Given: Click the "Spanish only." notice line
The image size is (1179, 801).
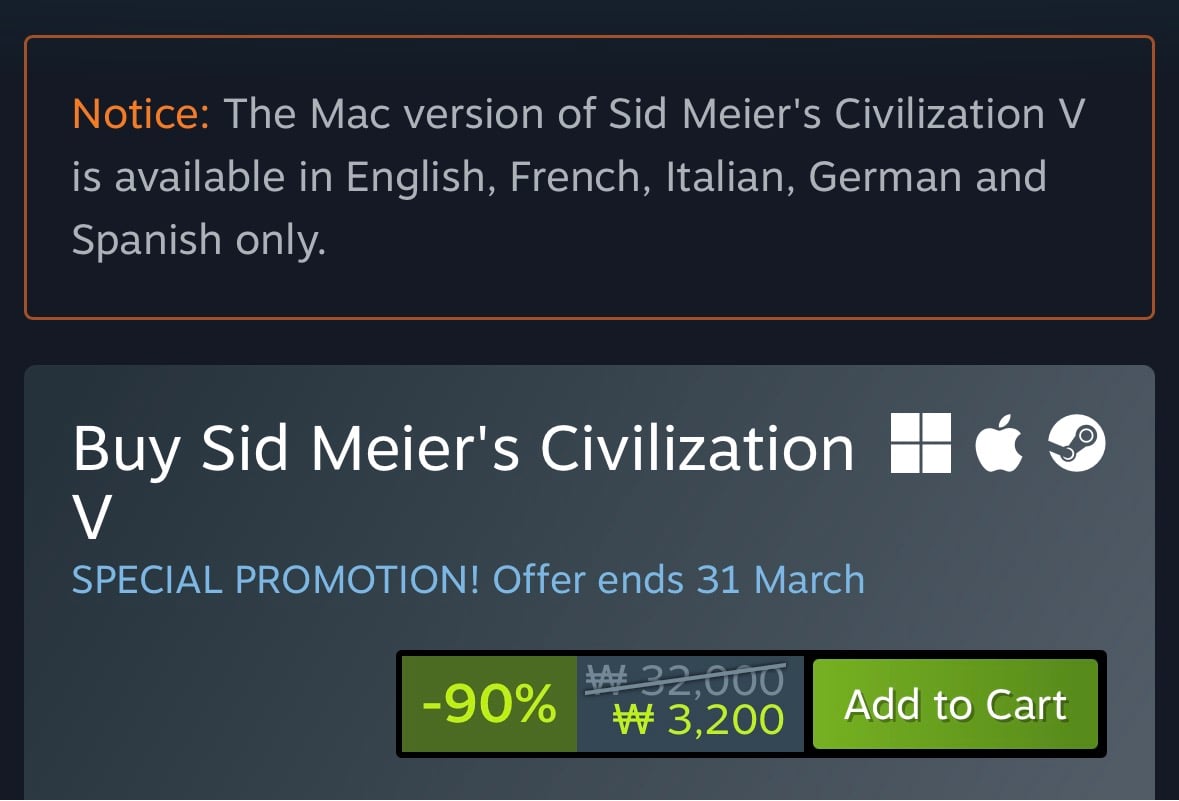Looking at the screenshot, I should pos(198,240).
